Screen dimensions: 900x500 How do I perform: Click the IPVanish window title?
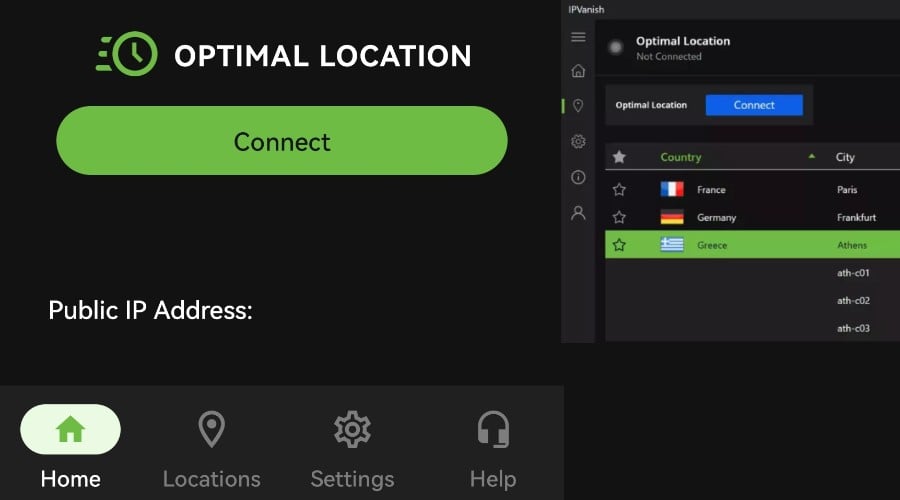(586, 9)
